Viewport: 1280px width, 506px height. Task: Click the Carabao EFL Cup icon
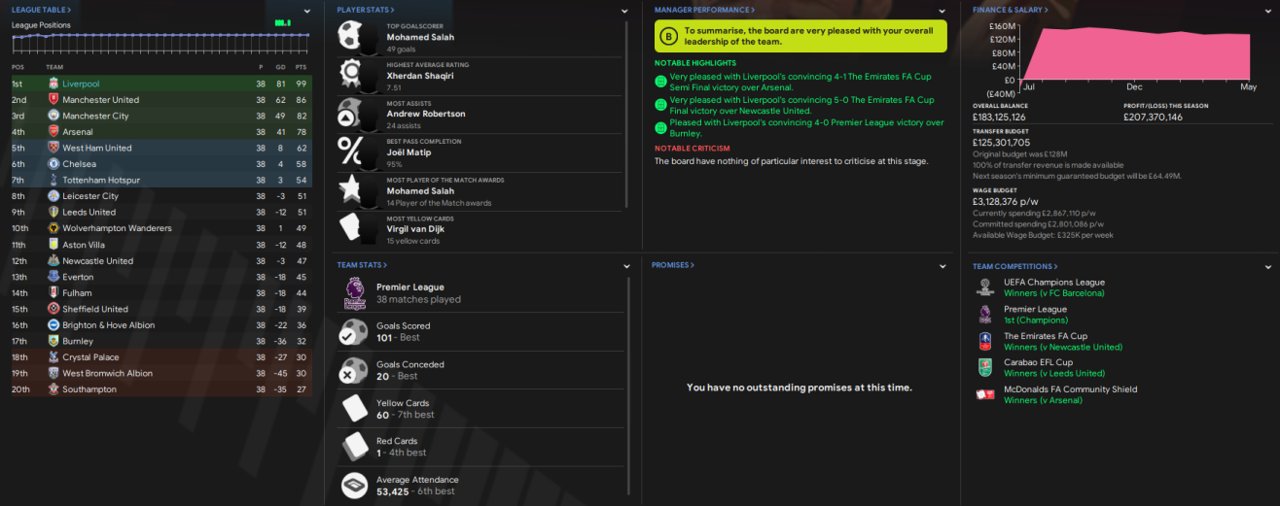point(985,368)
